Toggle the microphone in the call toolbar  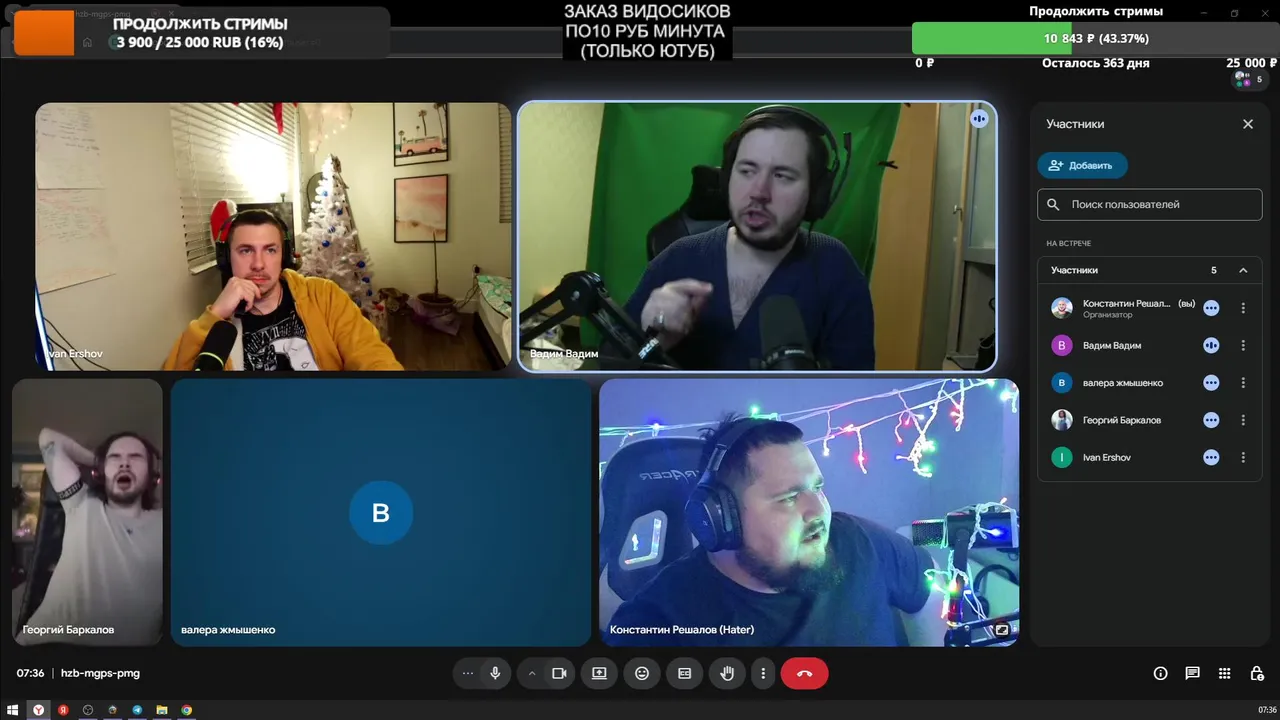(495, 673)
